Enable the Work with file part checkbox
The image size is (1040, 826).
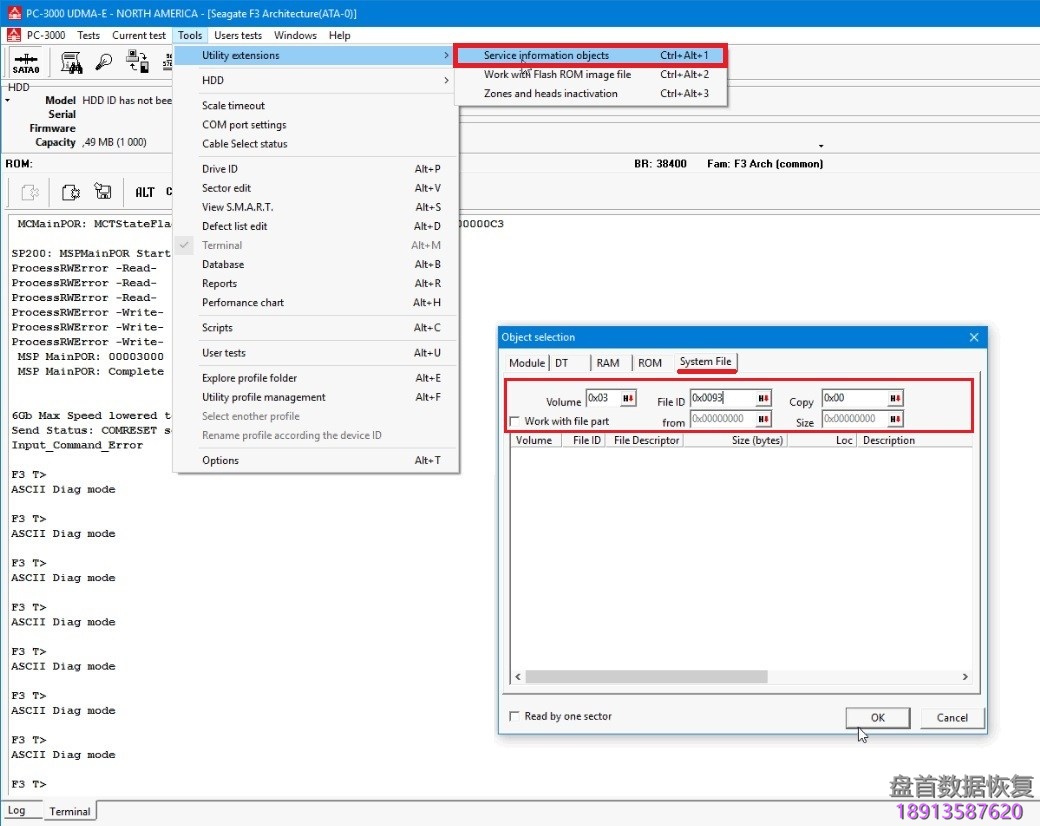[514, 419]
